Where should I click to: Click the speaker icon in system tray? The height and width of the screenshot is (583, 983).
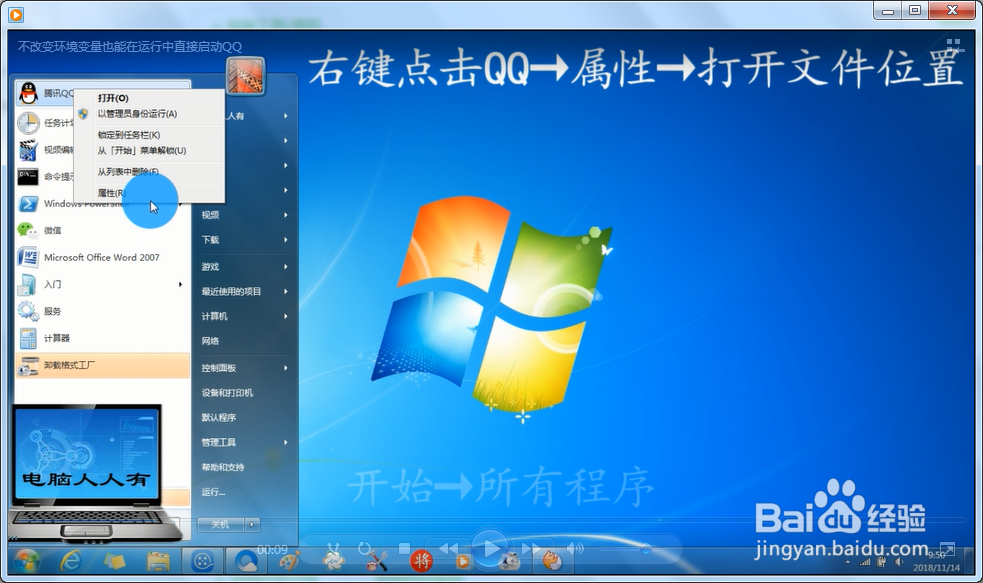click(x=898, y=562)
